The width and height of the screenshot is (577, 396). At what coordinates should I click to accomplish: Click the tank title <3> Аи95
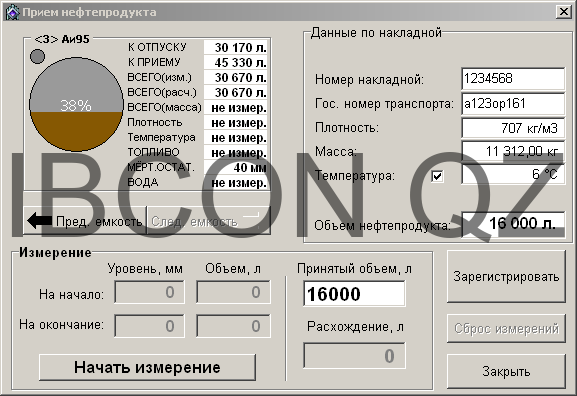62,39
